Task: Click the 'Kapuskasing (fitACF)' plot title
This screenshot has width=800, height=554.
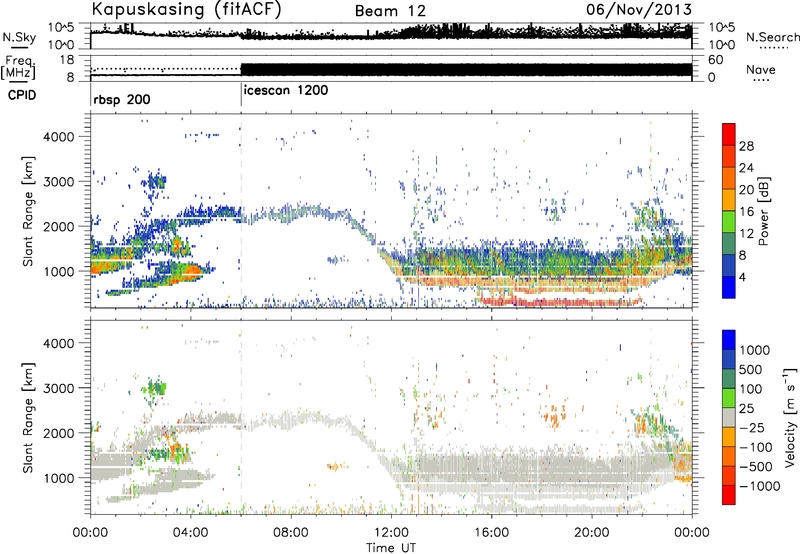Action: (186, 9)
